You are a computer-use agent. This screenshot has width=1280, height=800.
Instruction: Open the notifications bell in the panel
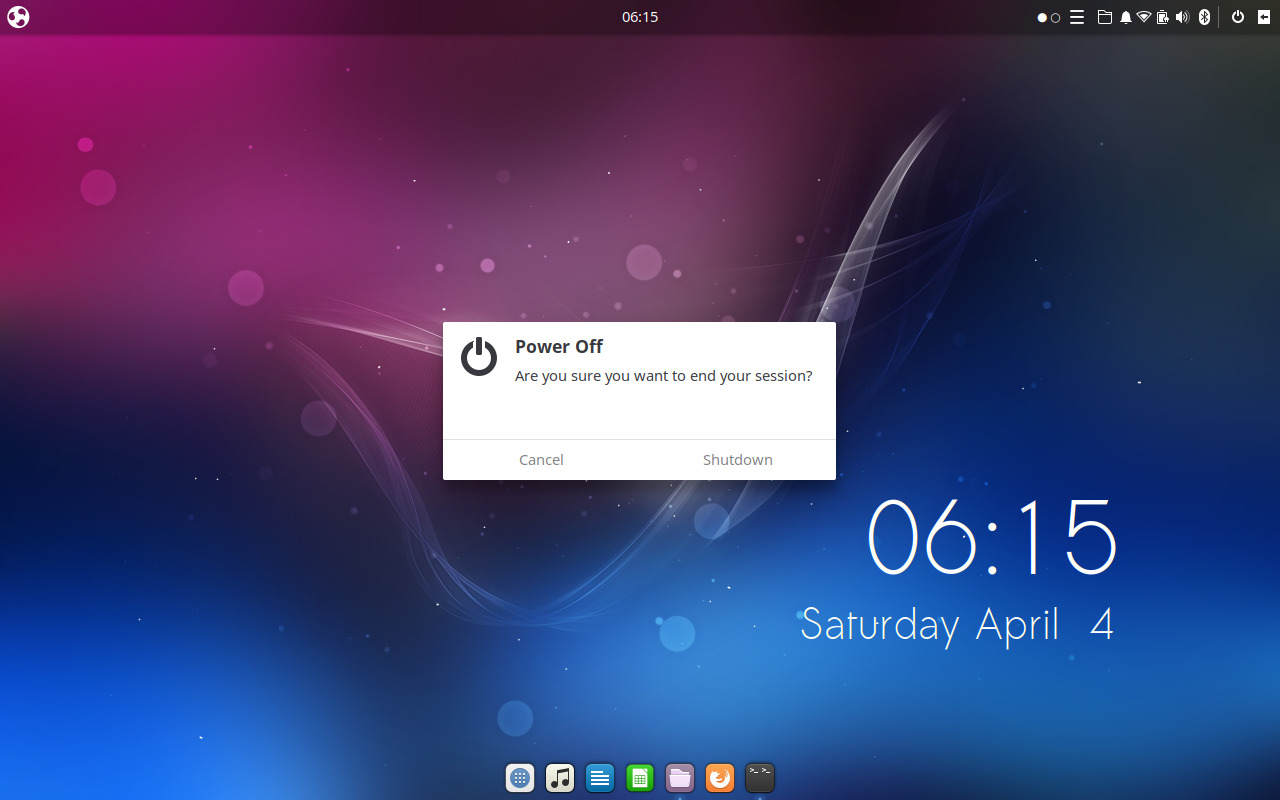point(1126,17)
